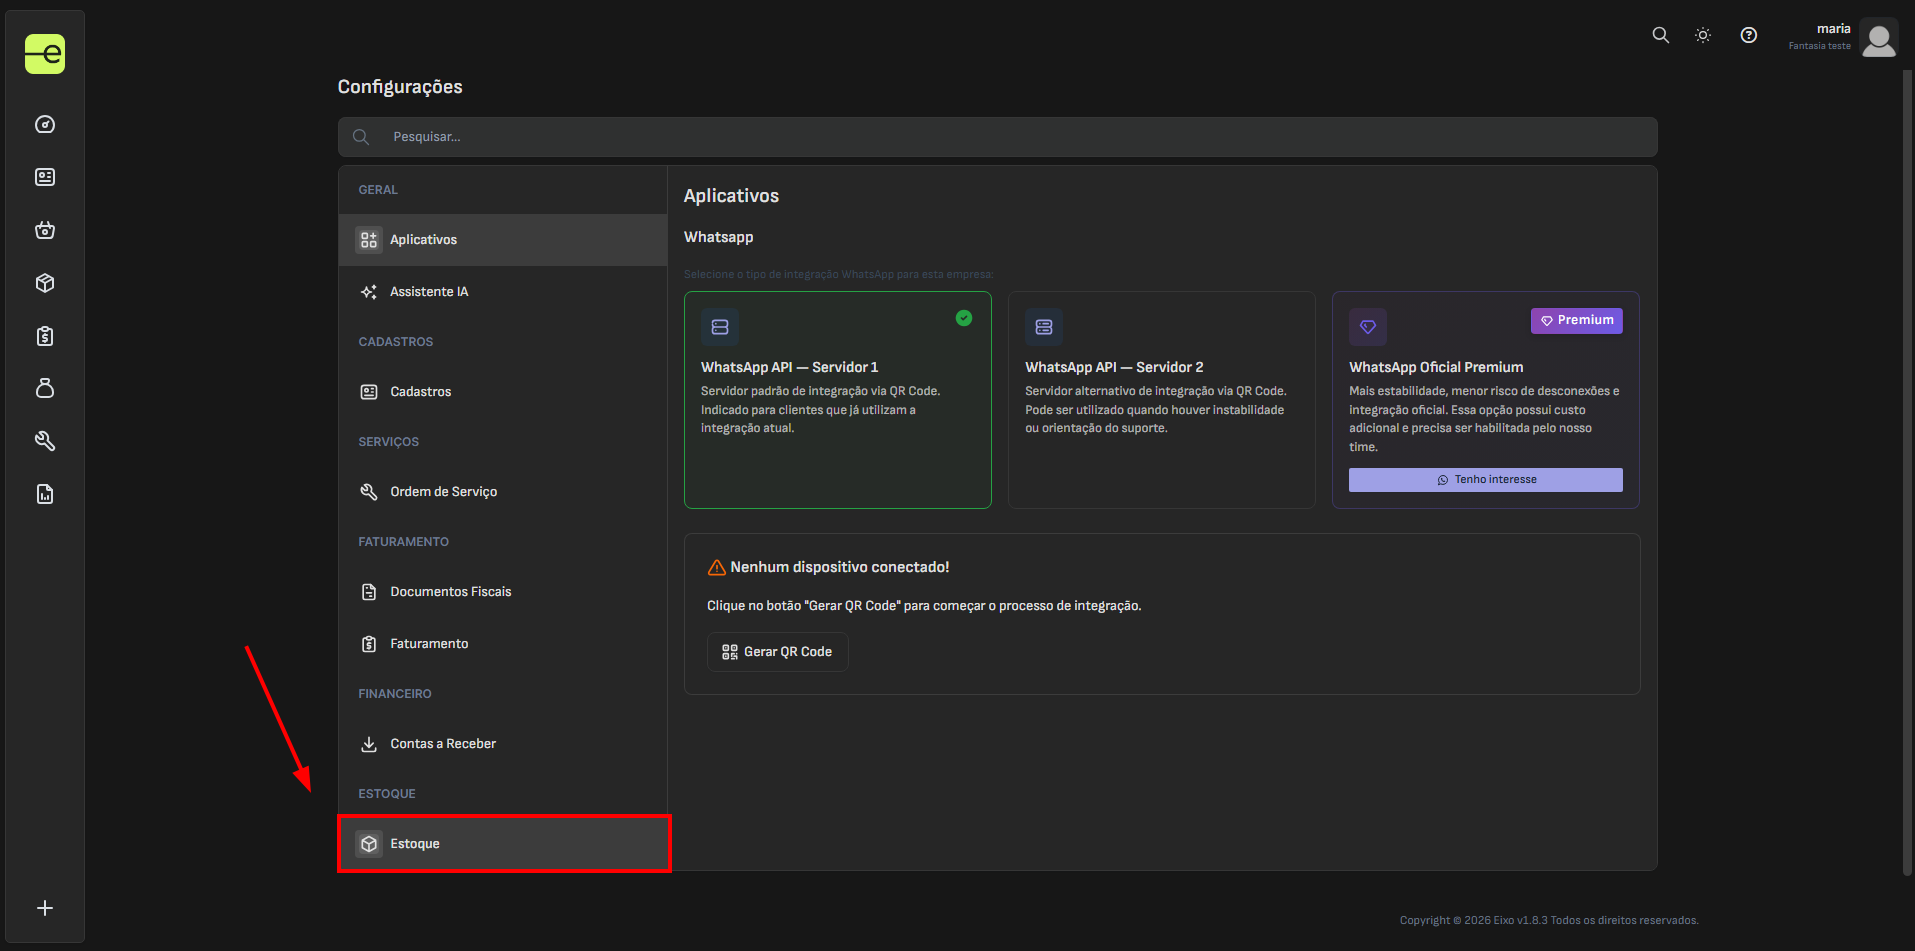
Task: Click the Premium badge
Action: [x=1577, y=321]
